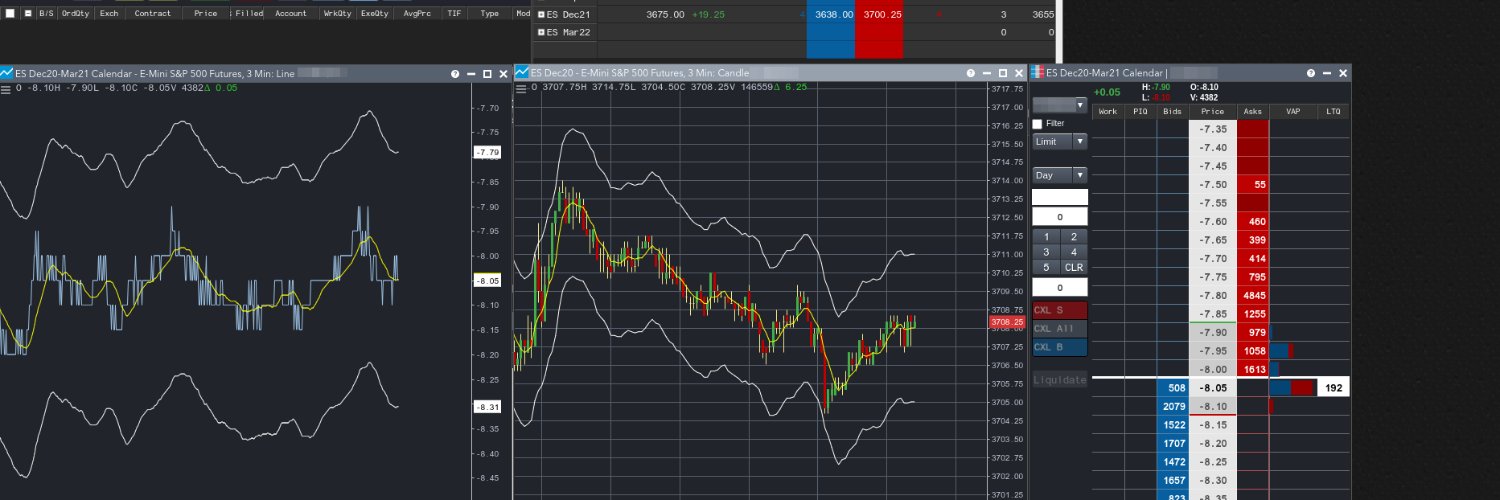Open the Day time-in-force dropdown
Viewport: 1500px width, 500px height.
tap(1060, 175)
